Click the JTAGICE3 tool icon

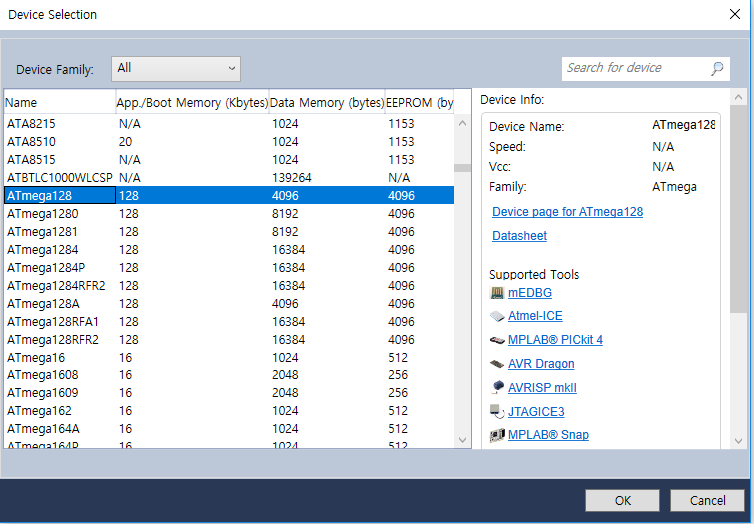[497, 412]
